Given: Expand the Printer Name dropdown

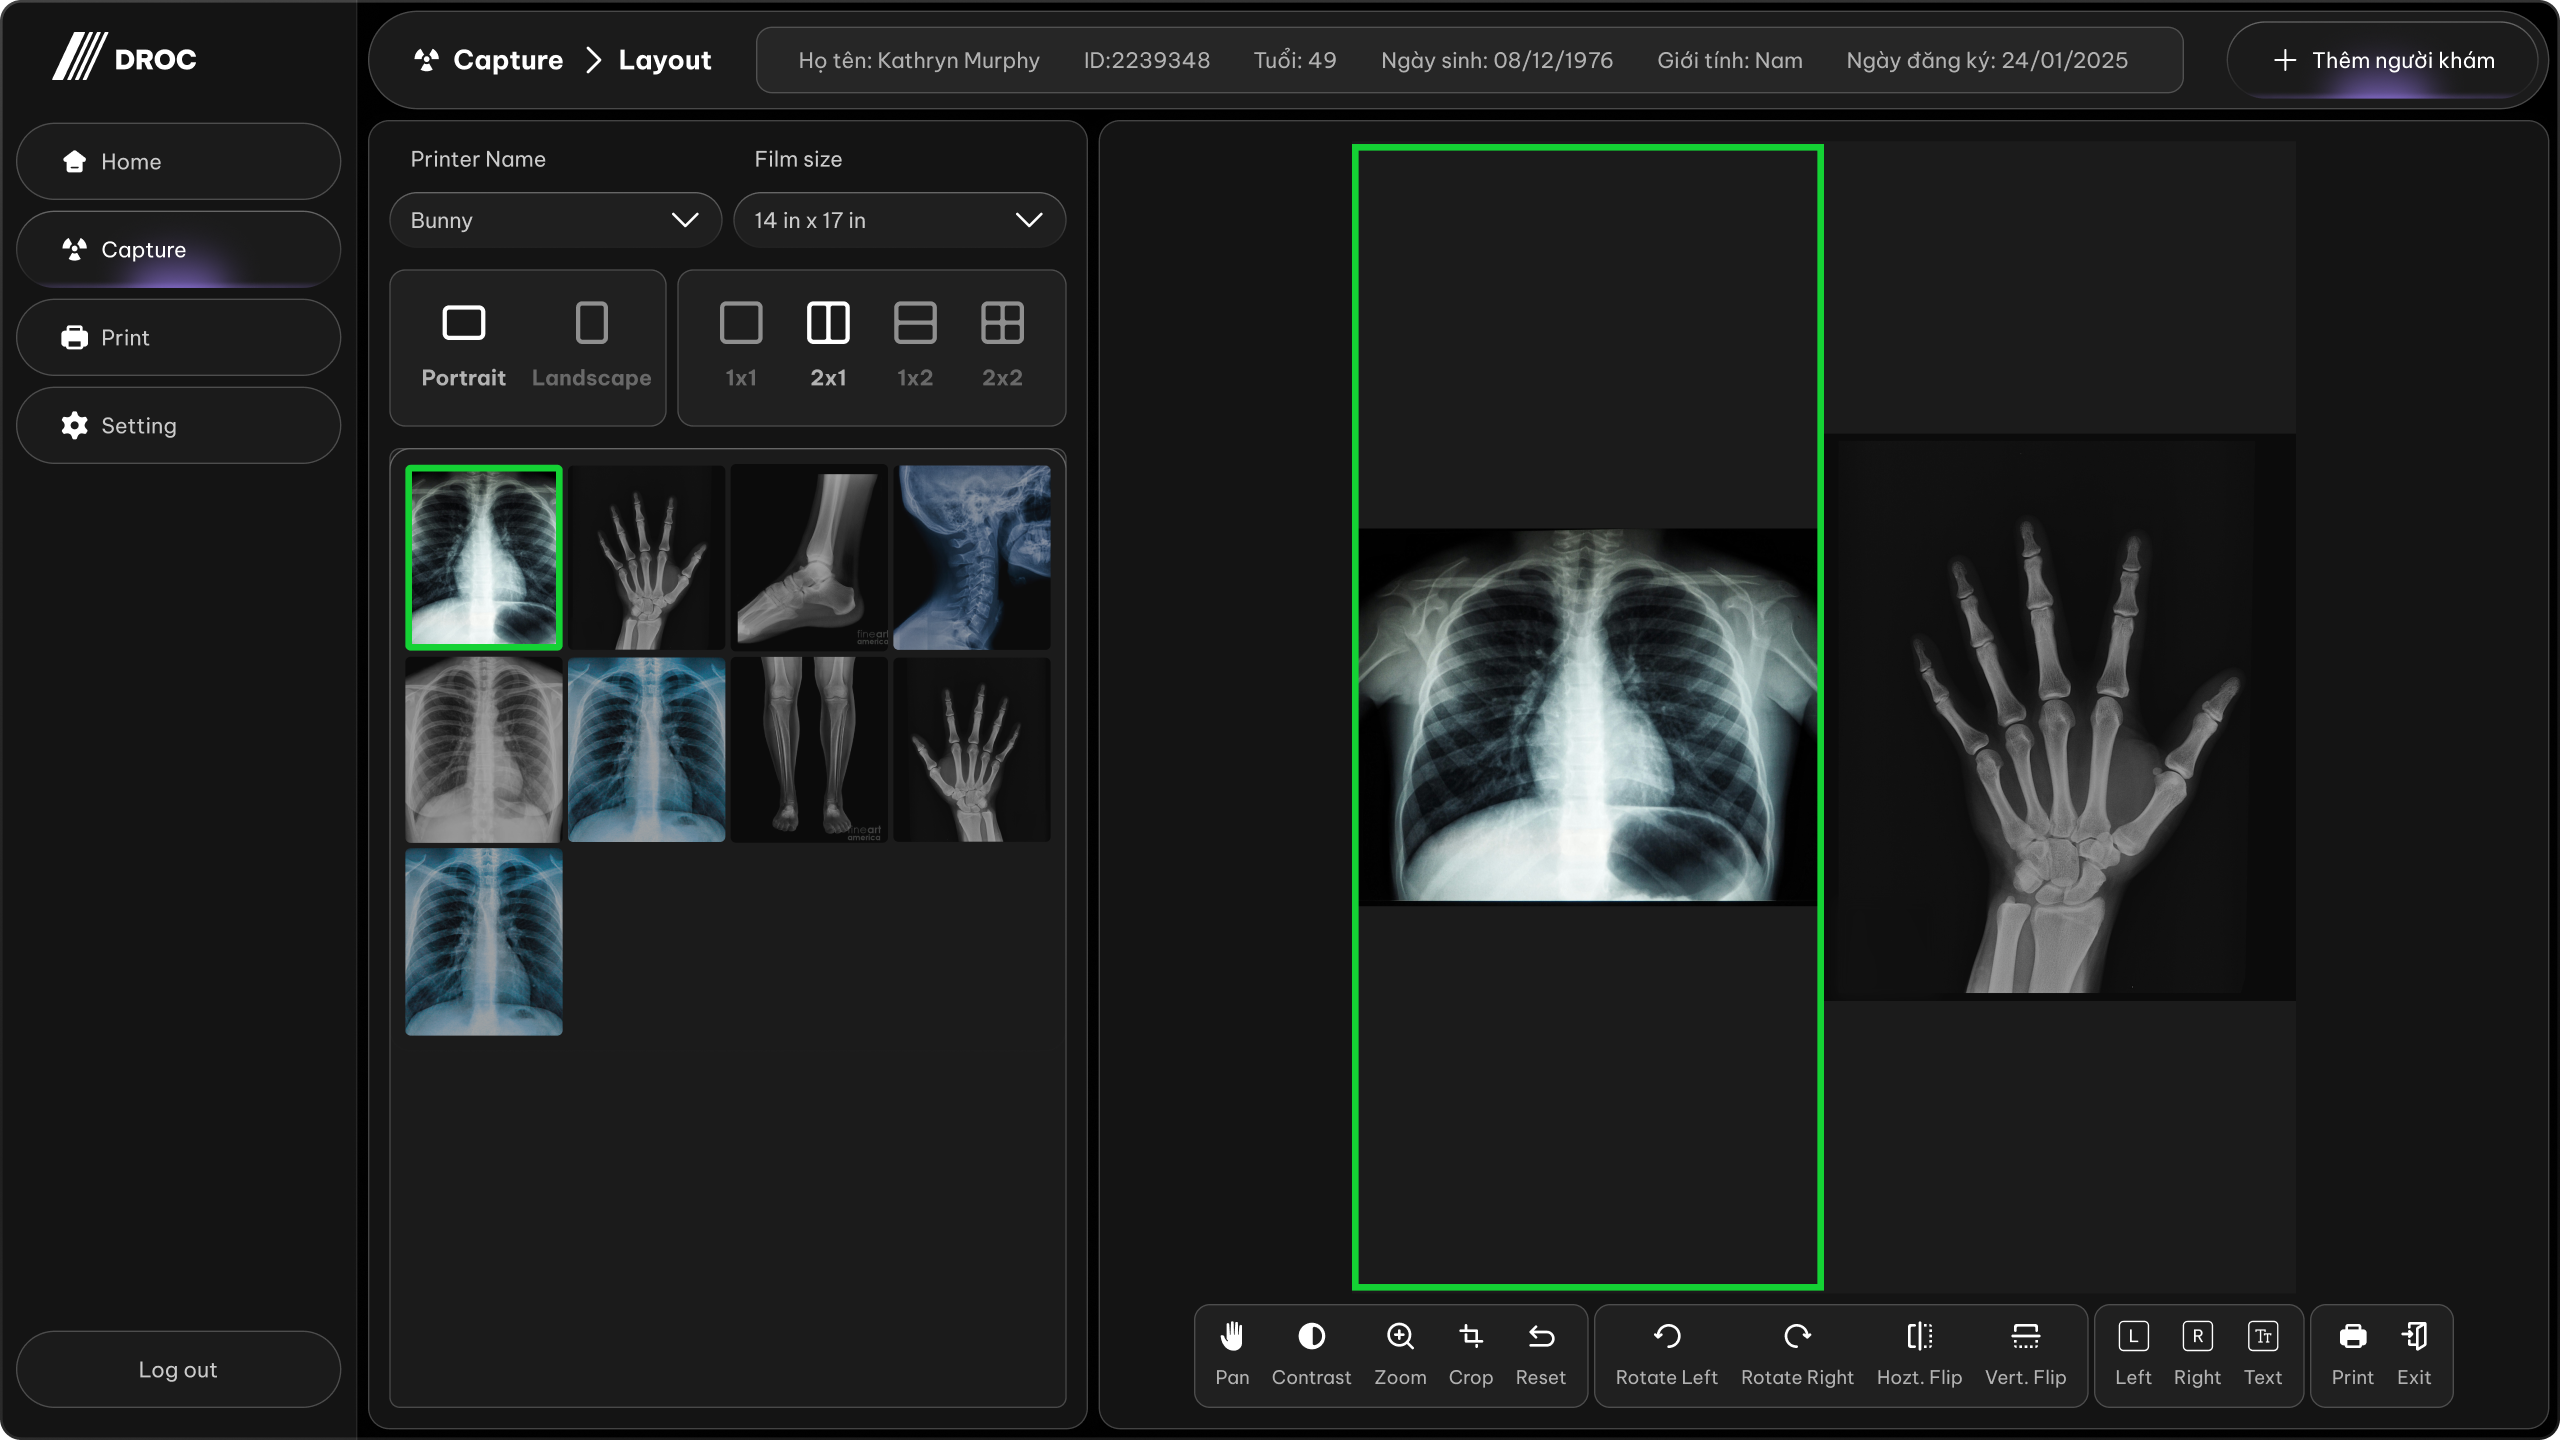Looking at the screenshot, I should point(555,220).
